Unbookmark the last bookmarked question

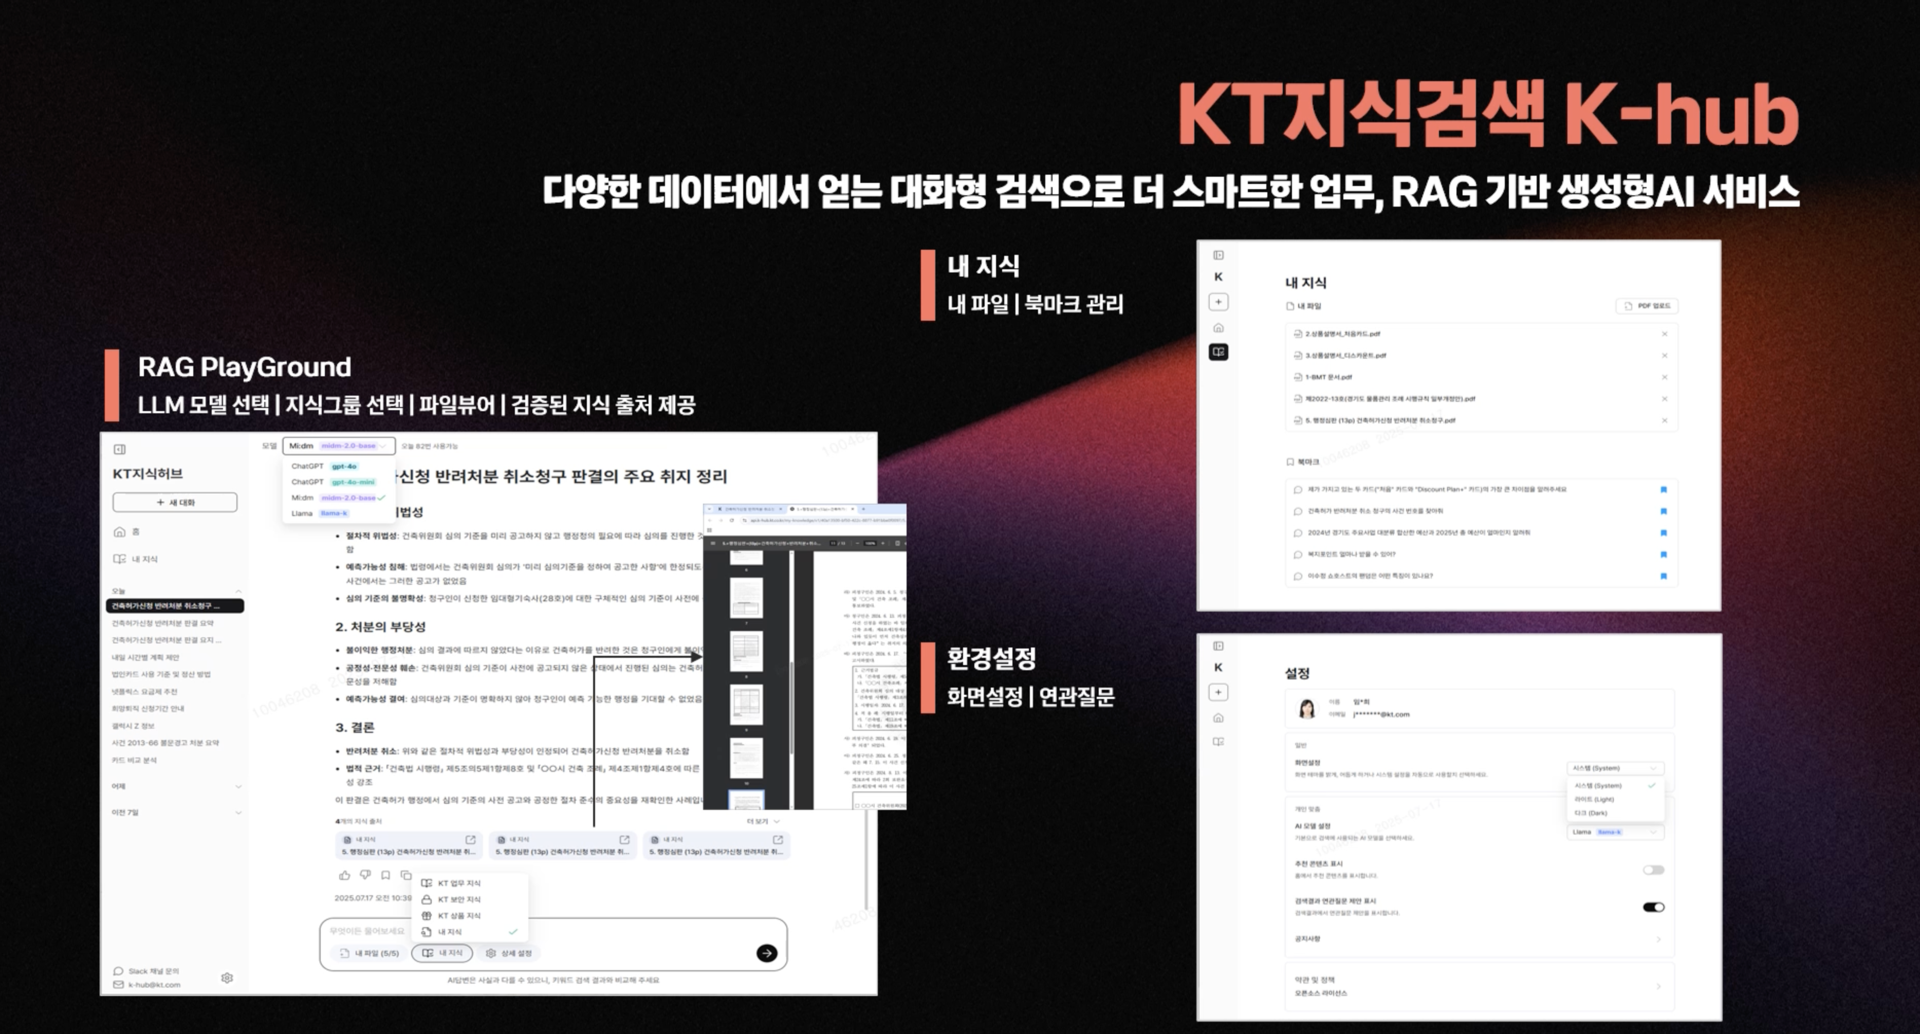coord(1663,576)
